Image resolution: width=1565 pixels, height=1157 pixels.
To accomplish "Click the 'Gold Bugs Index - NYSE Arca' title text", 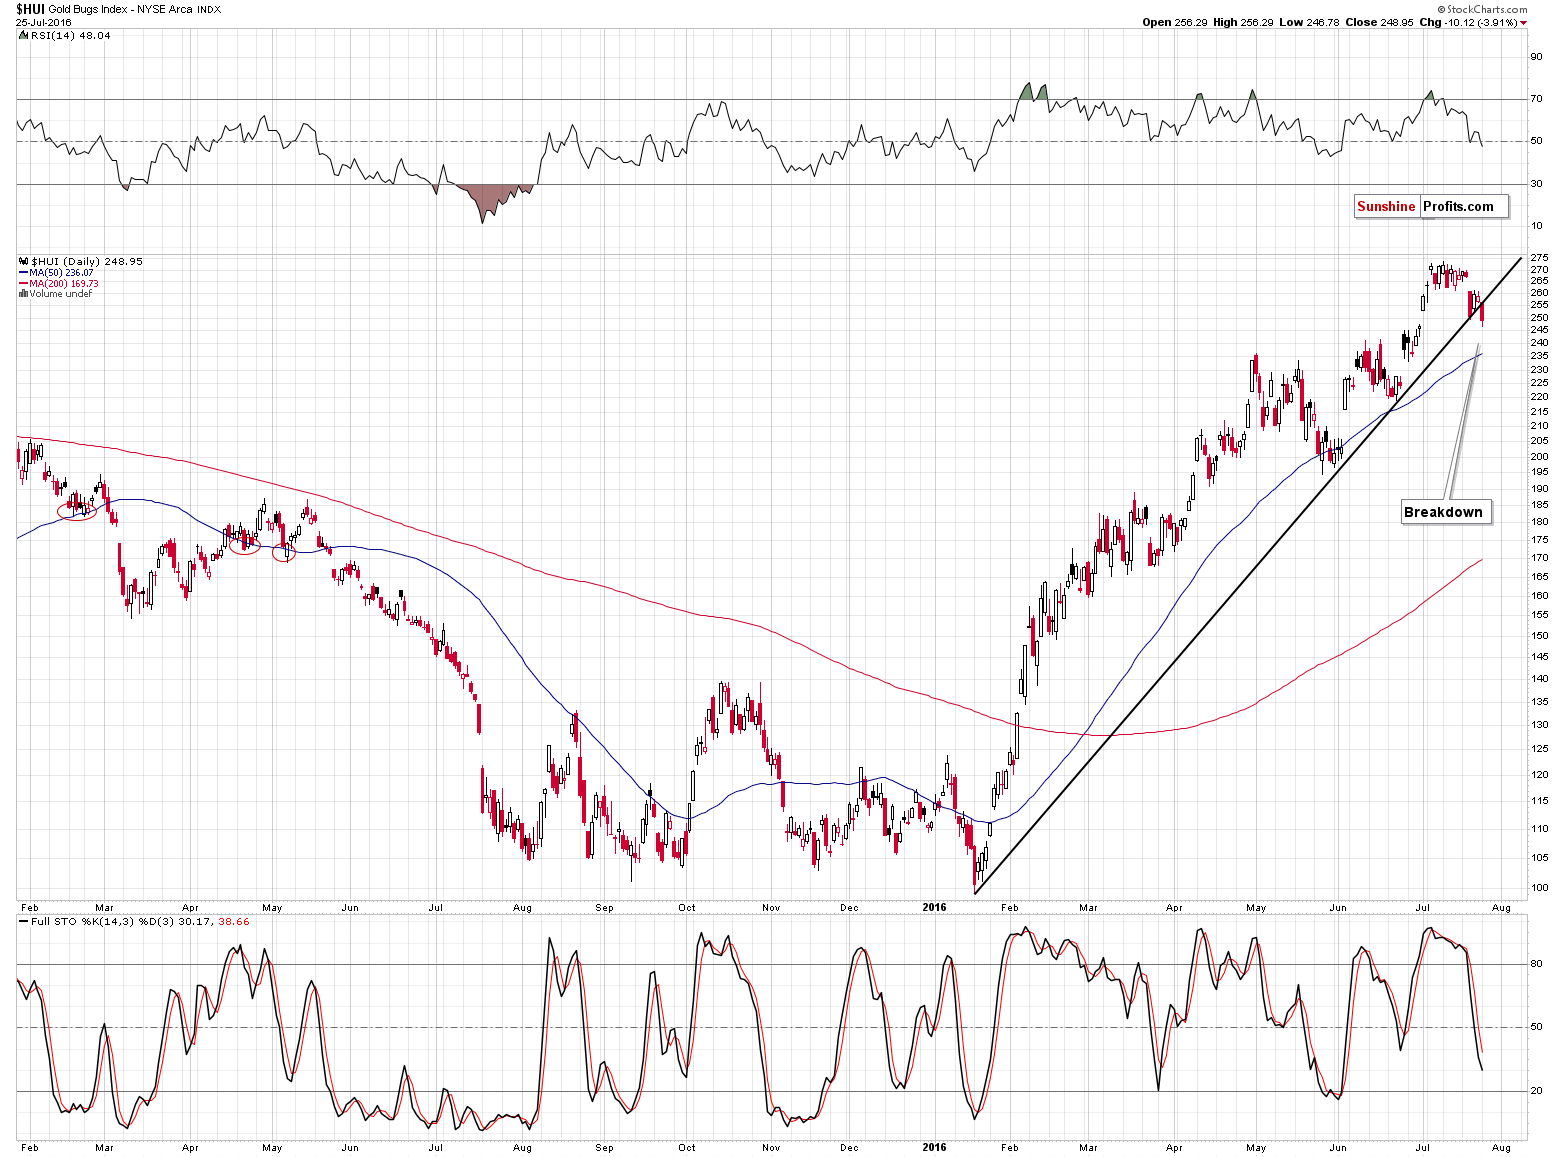I will [x=121, y=9].
